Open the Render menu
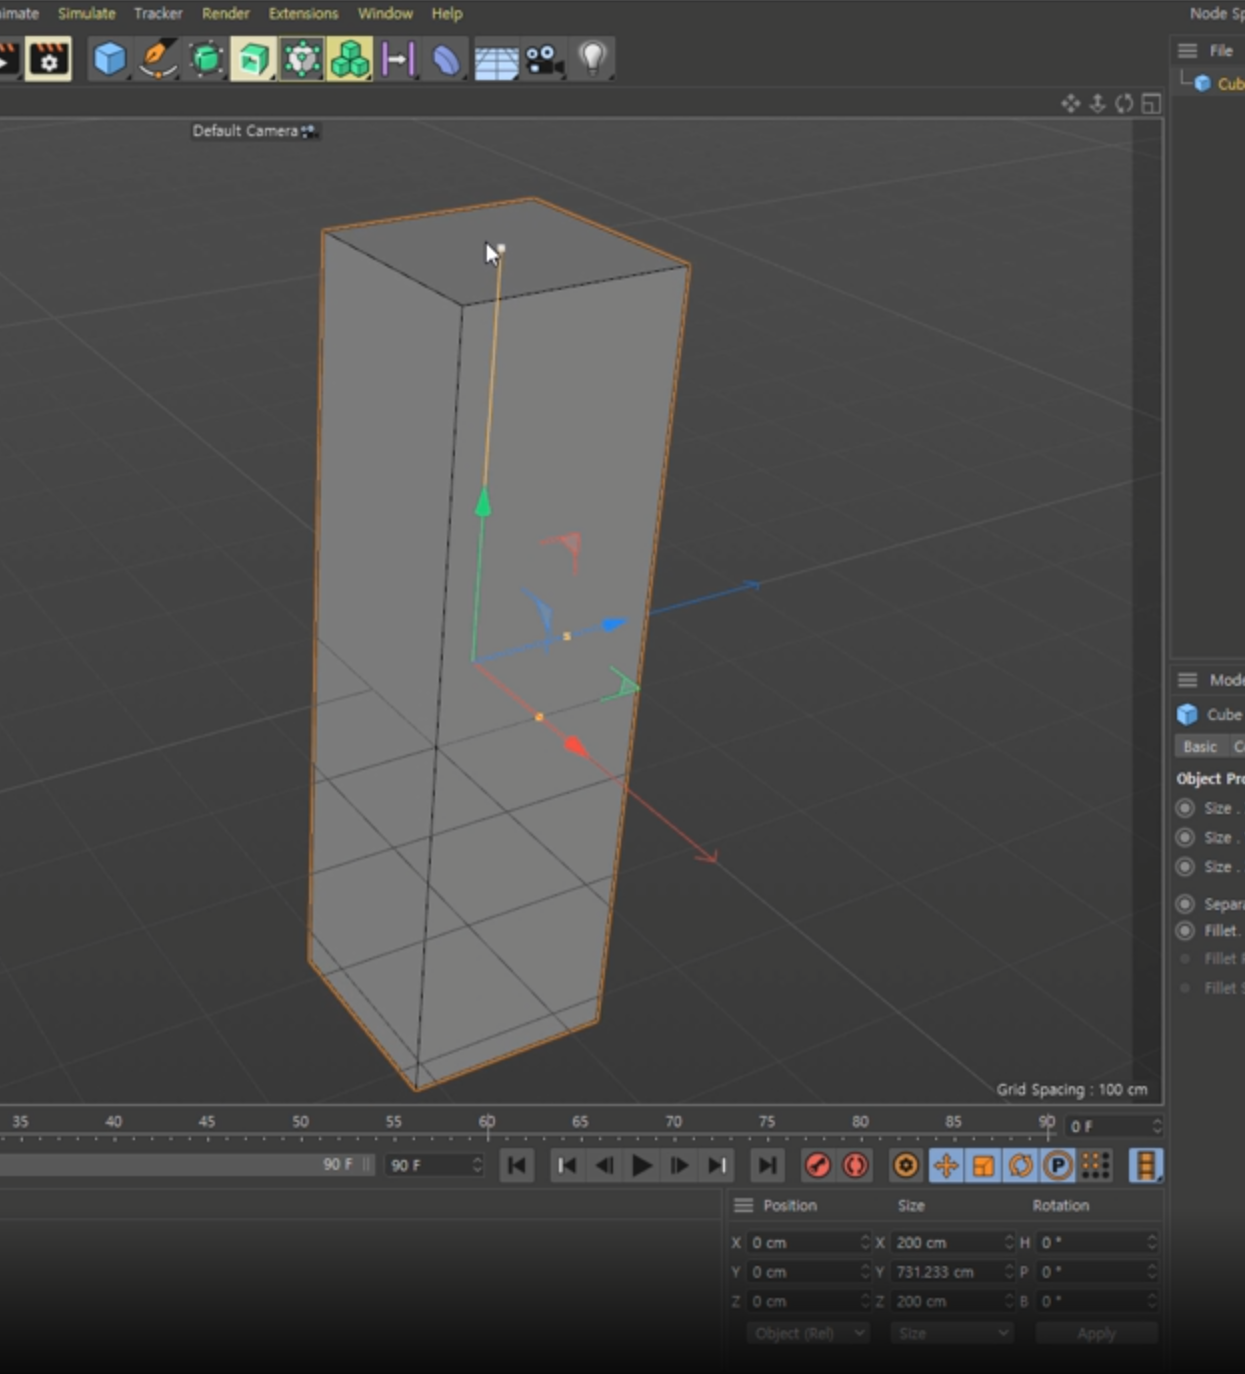The height and width of the screenshot is (1374, 1245). pos(226,14)
